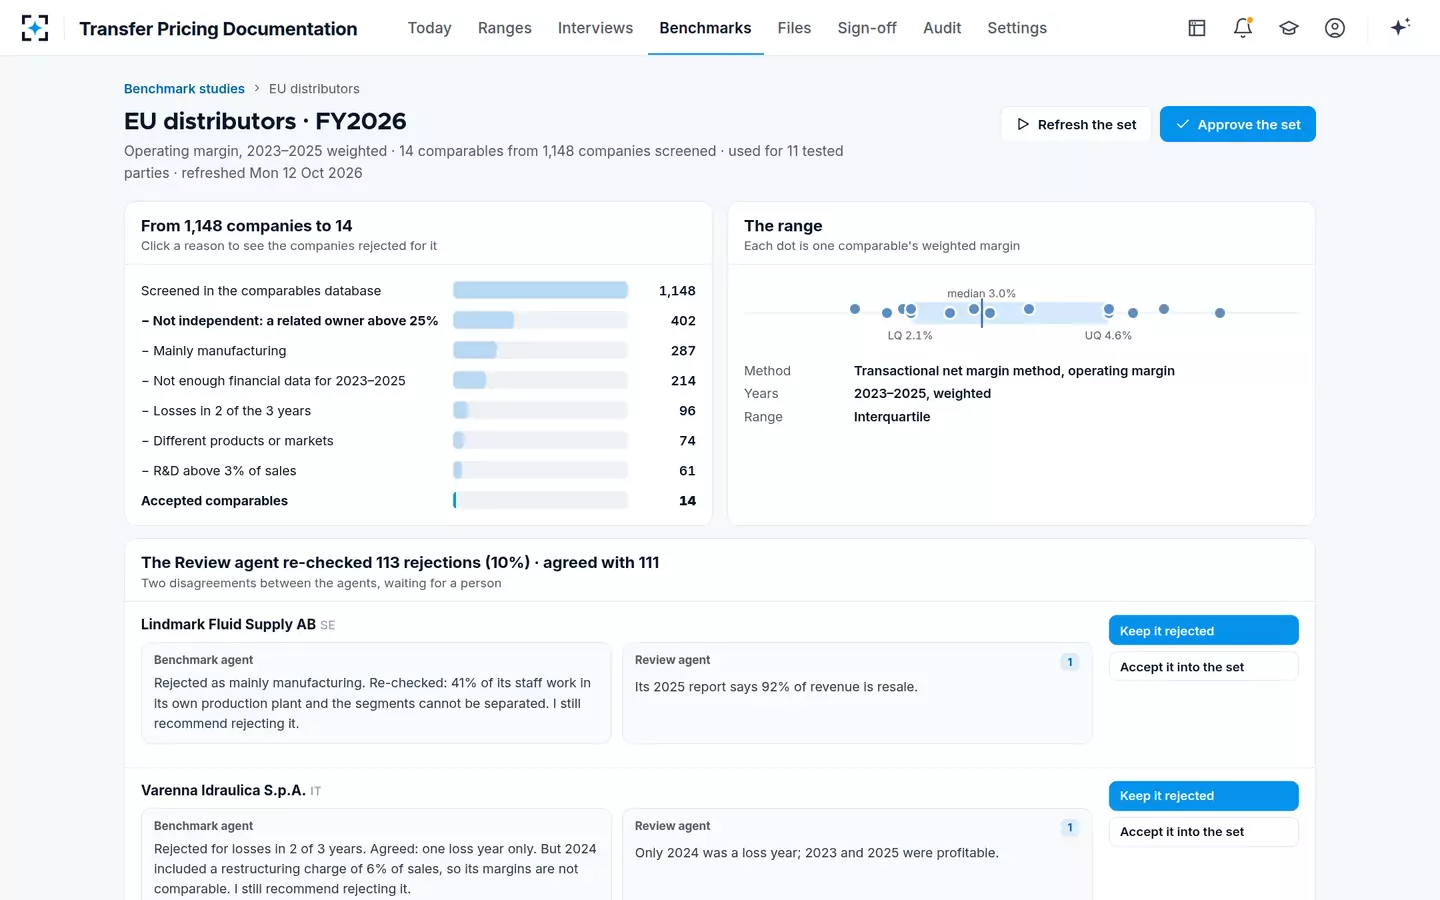
Task: Accept Lindmark Fluid Supply AB into the set
Action: coord(1204,667)
